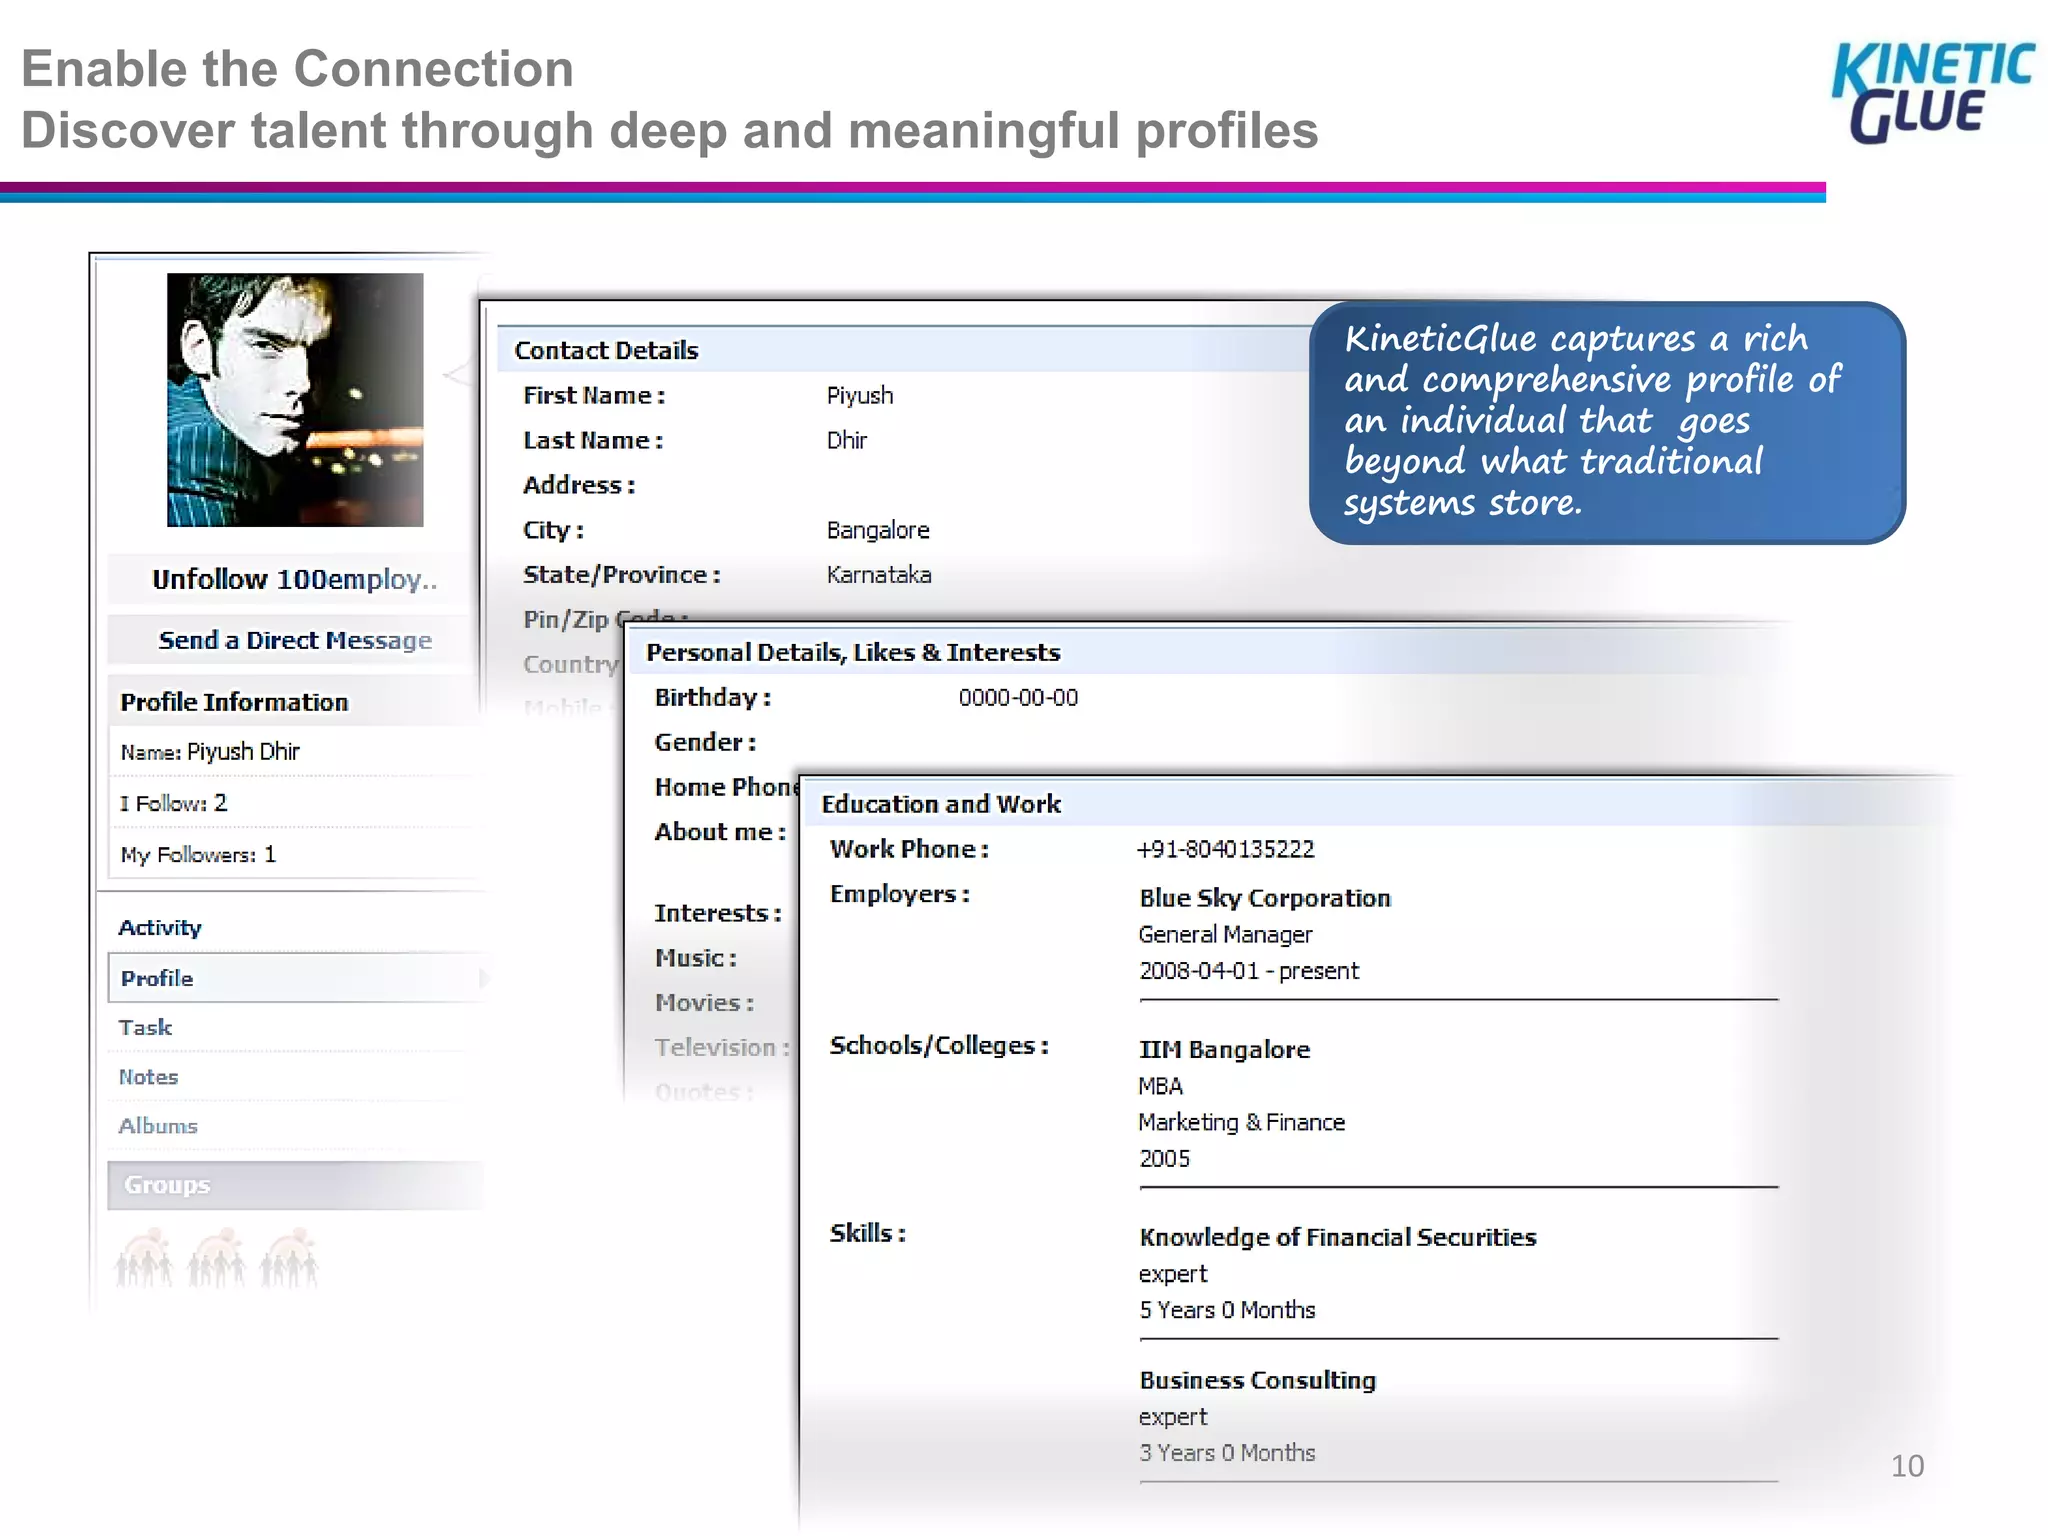Screen dimensions: 2048x1536
Task: Click first name value Piyush
Action: 860,396
